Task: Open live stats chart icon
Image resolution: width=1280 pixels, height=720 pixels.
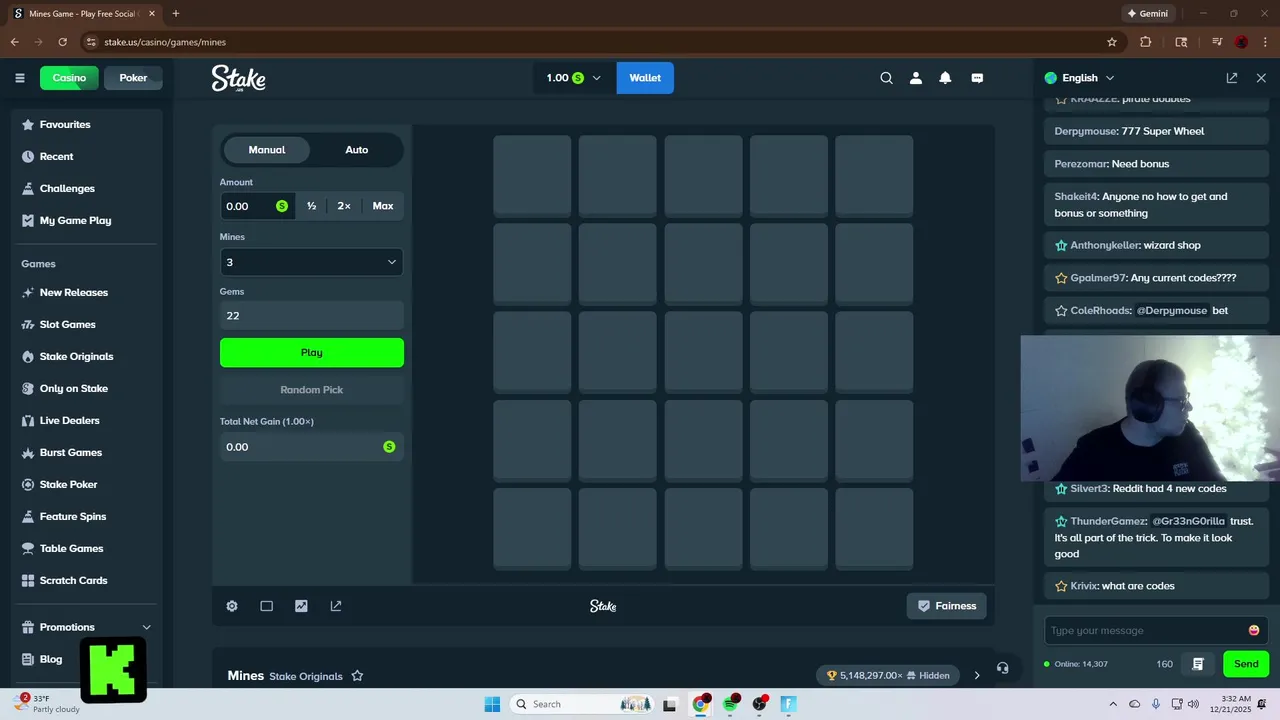Action: [301, 606]
